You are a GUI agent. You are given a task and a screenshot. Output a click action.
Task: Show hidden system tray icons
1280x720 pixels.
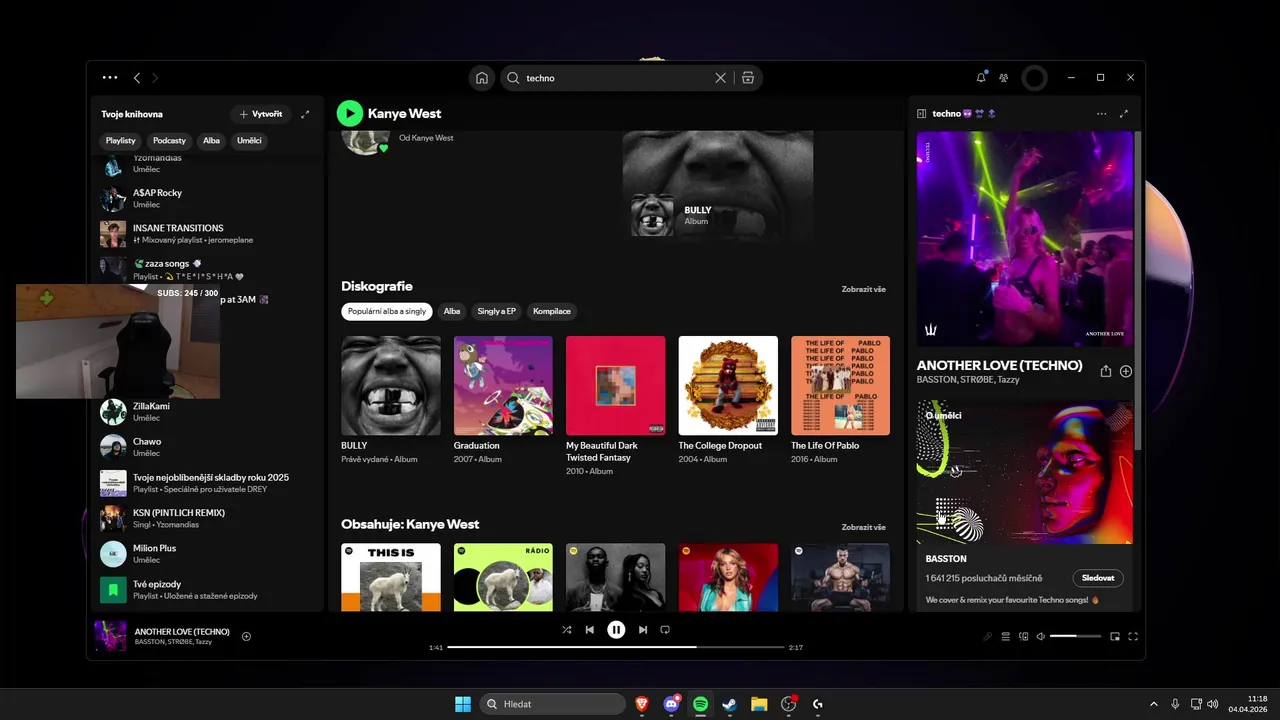1154,704
